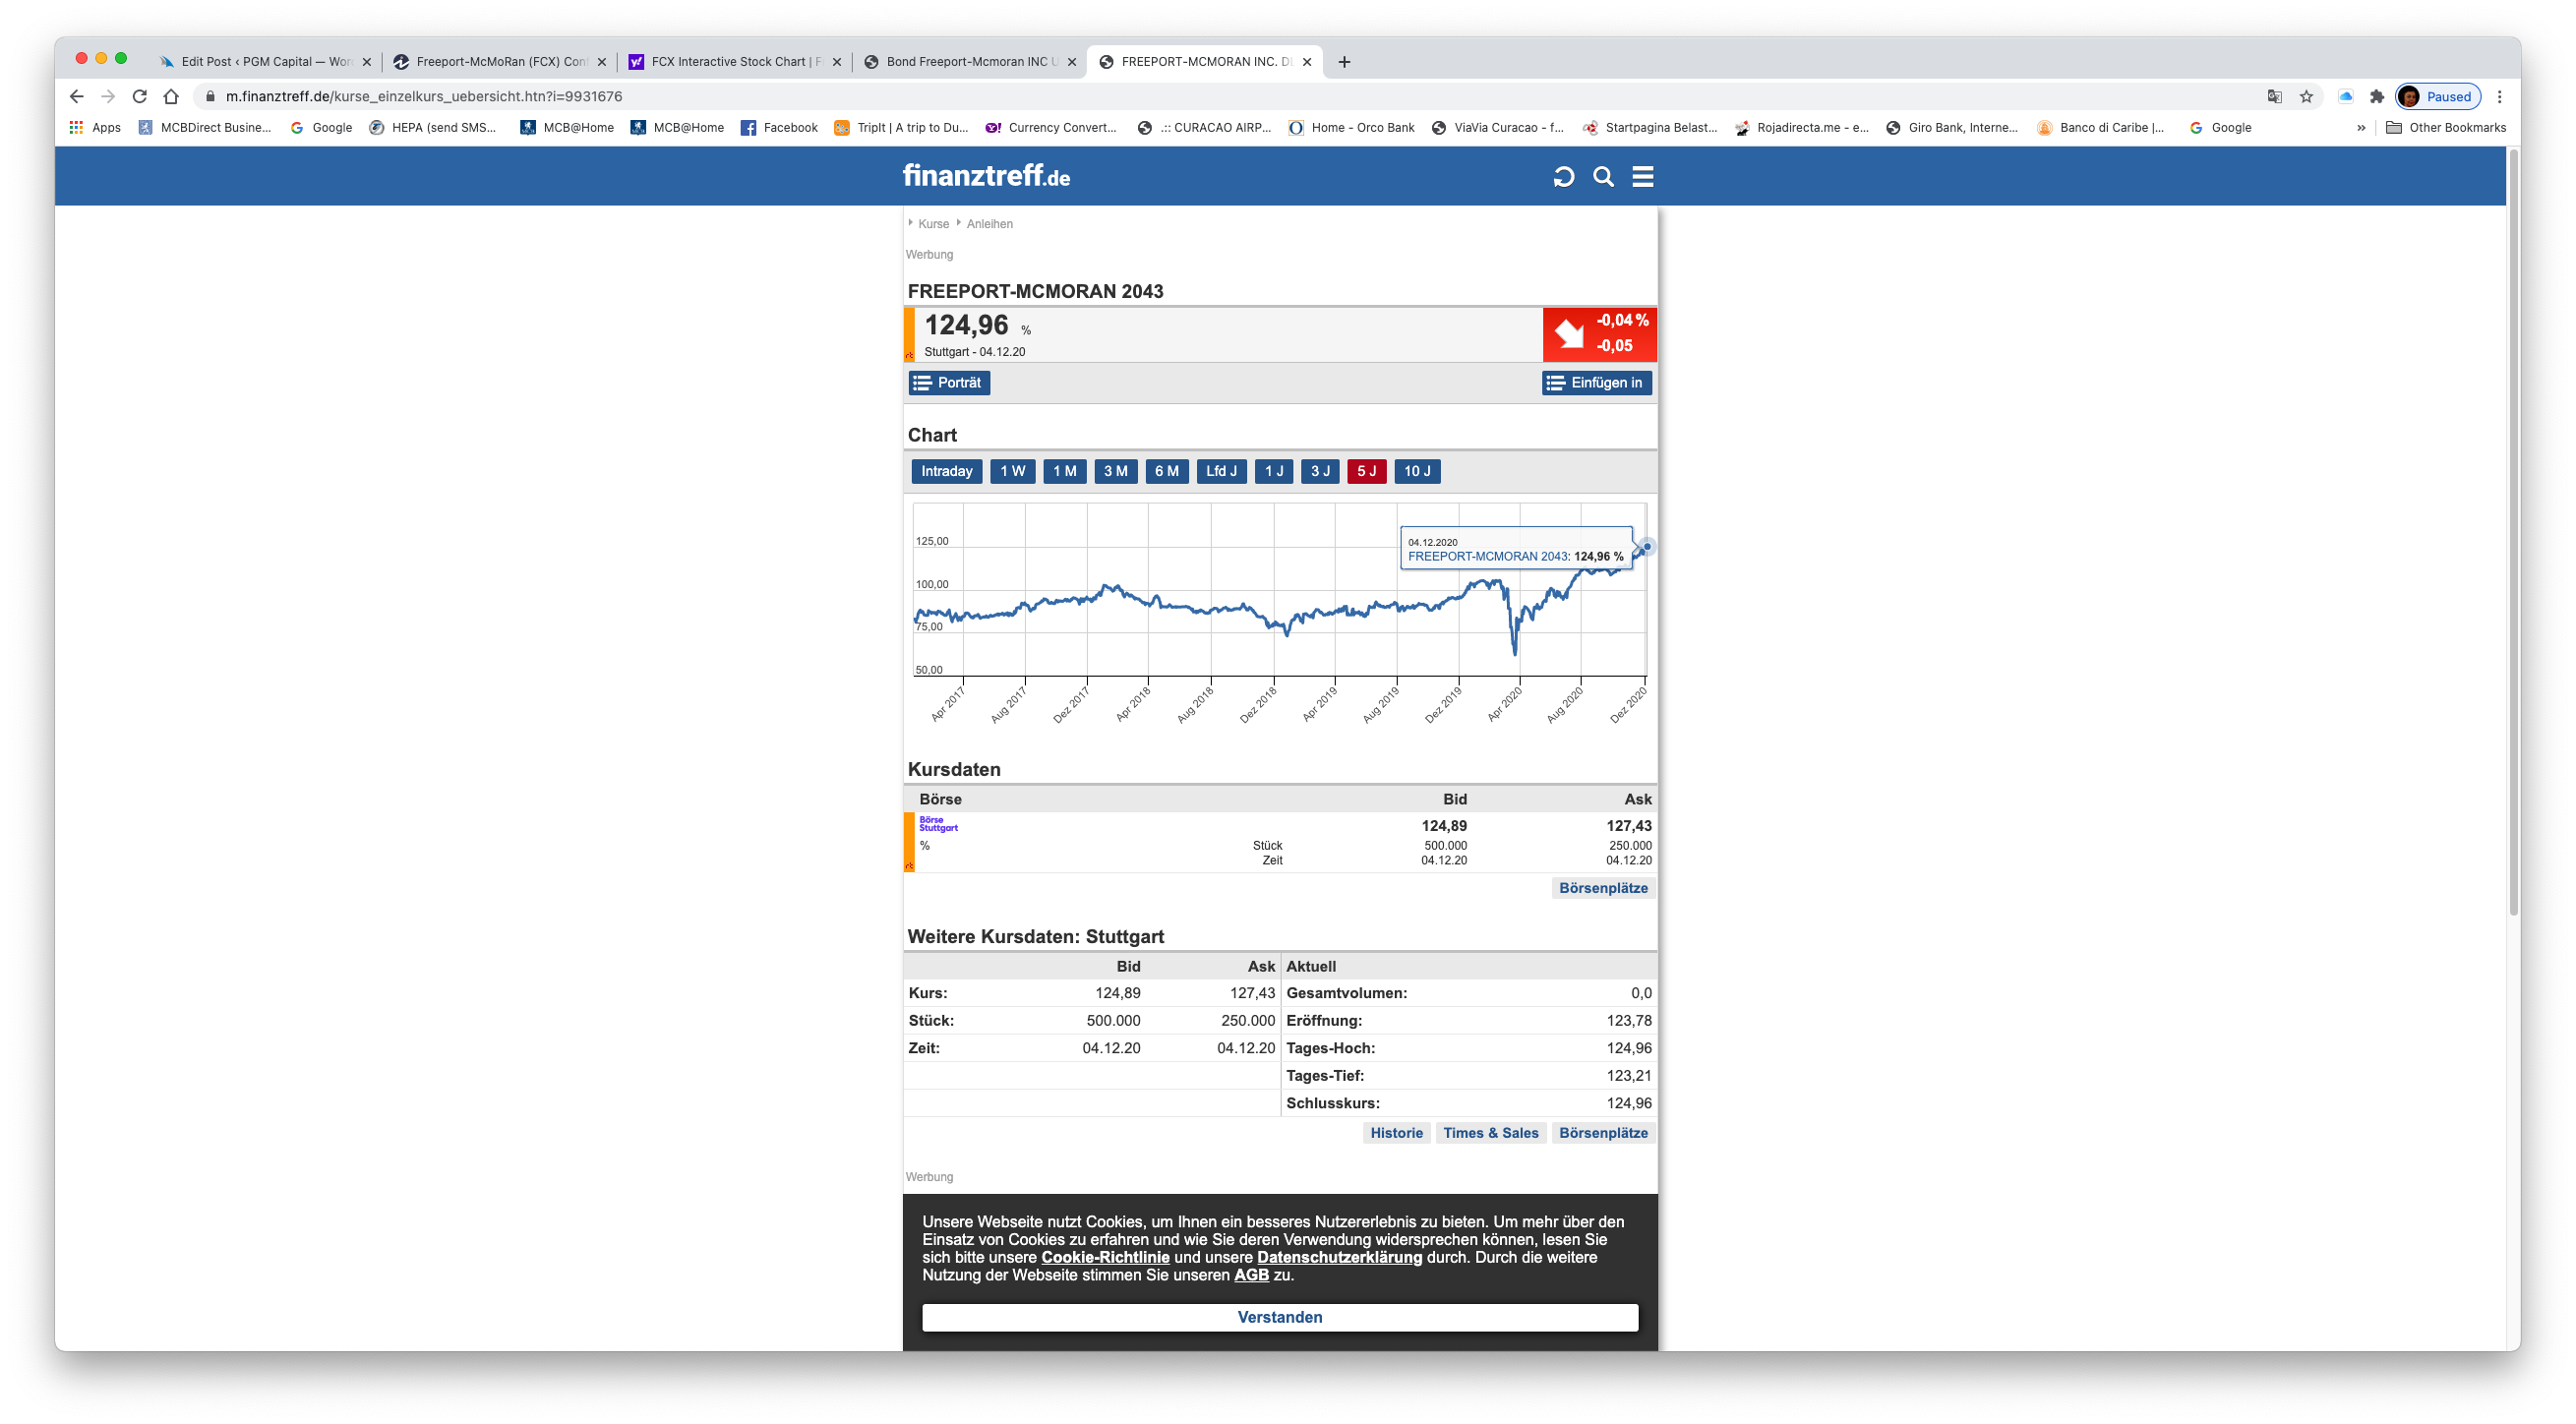Select the 3 M chart range

(x=1115, y=471)
